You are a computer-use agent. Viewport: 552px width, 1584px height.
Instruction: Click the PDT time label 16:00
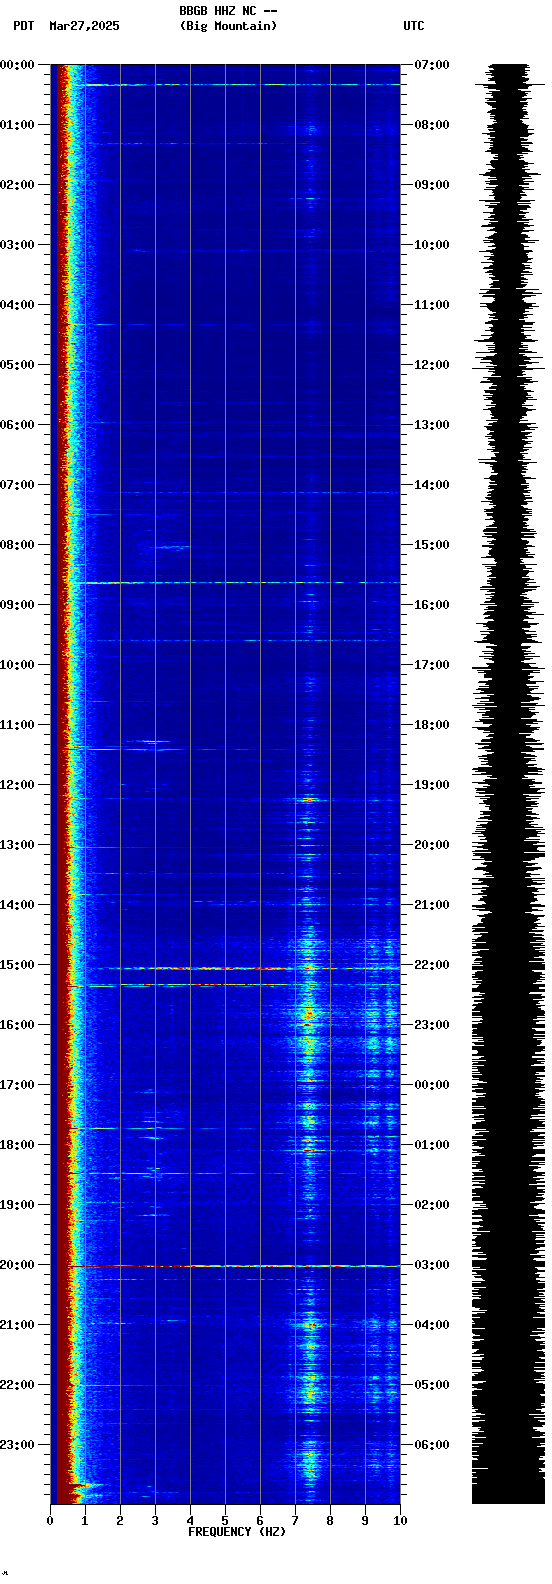click(x=17, y=1025)
